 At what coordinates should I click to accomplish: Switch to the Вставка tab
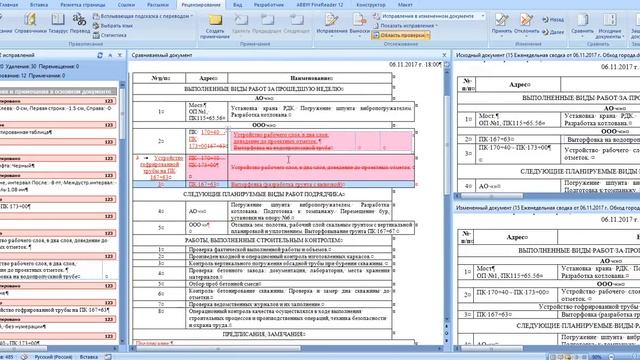pyautogui.click(x=39, y=5)
